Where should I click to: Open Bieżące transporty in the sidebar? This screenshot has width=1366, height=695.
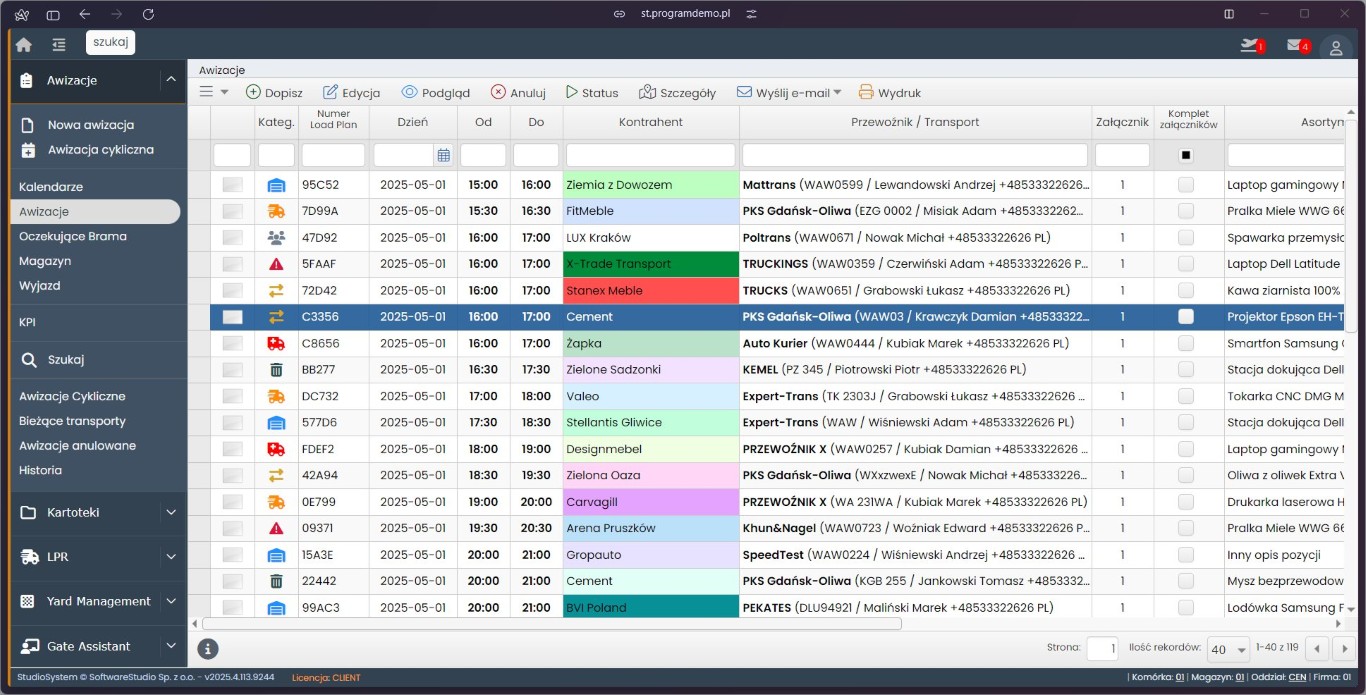click(72, 421)
